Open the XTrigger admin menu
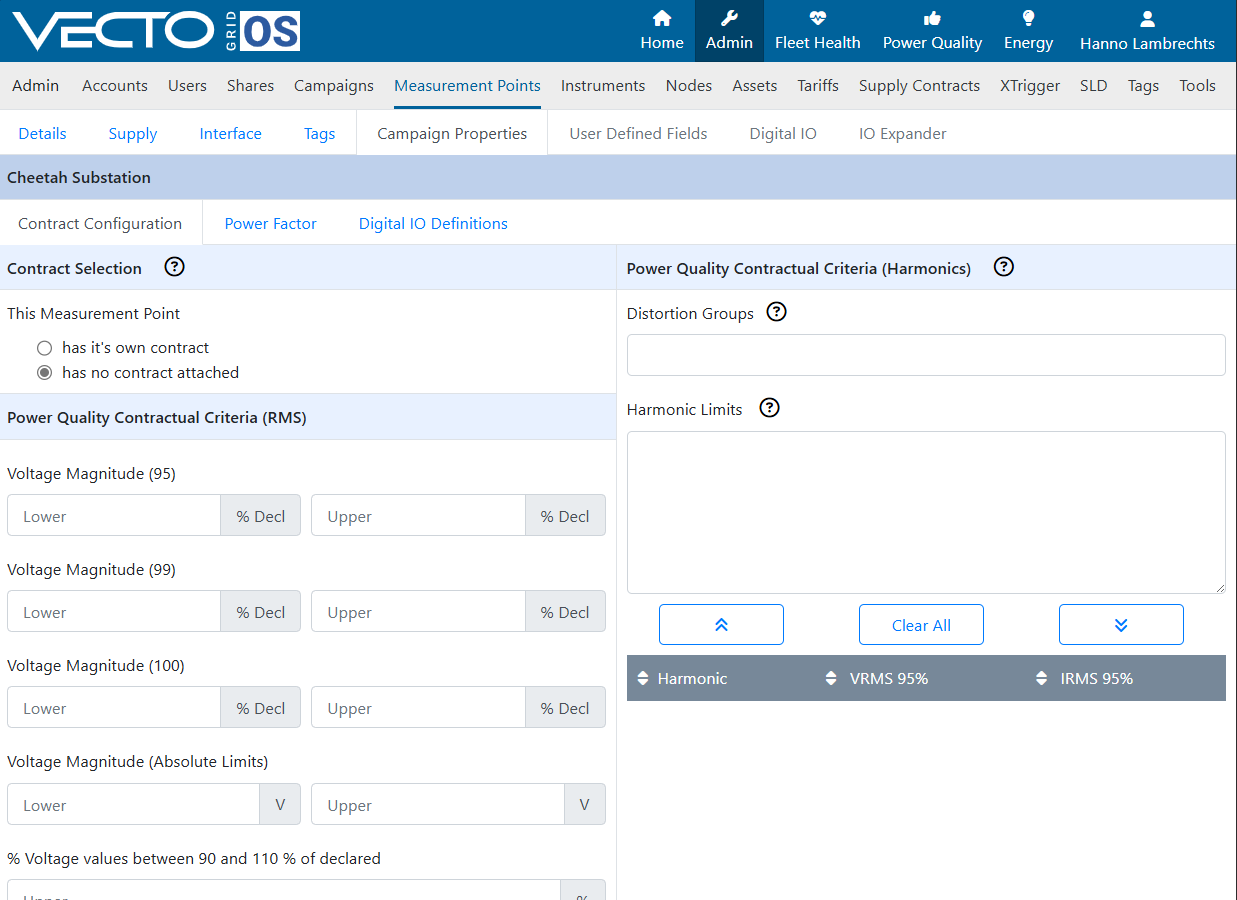 (x=1030, y=86)
